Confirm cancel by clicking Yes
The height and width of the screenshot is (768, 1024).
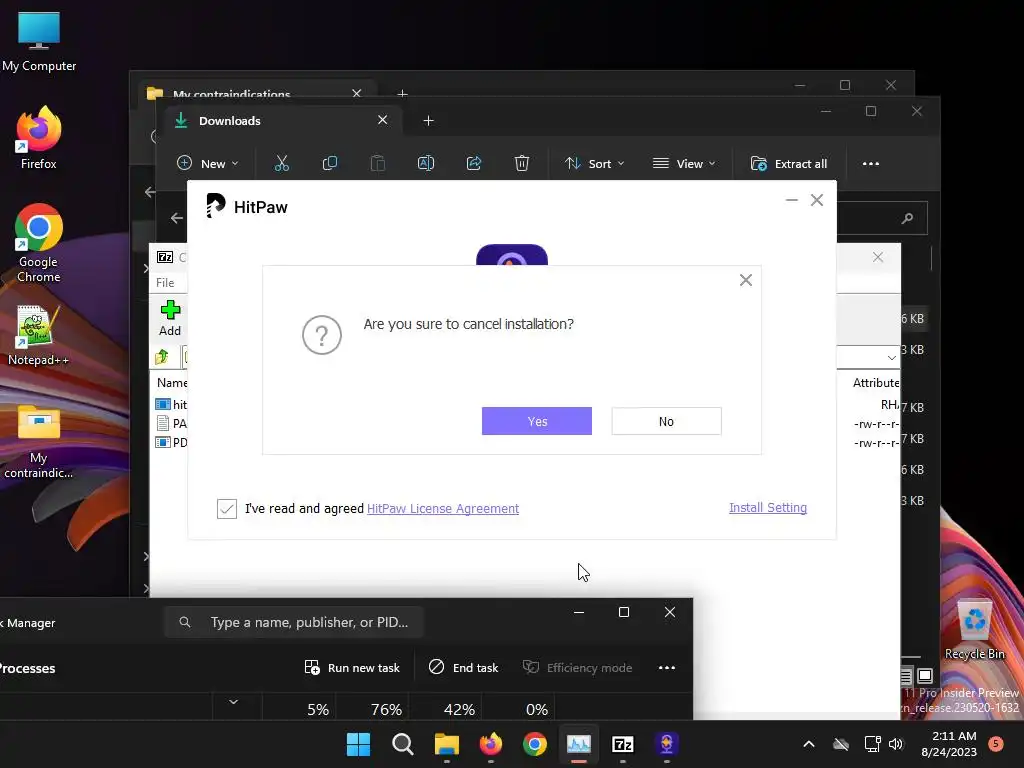tap(537, 421)
